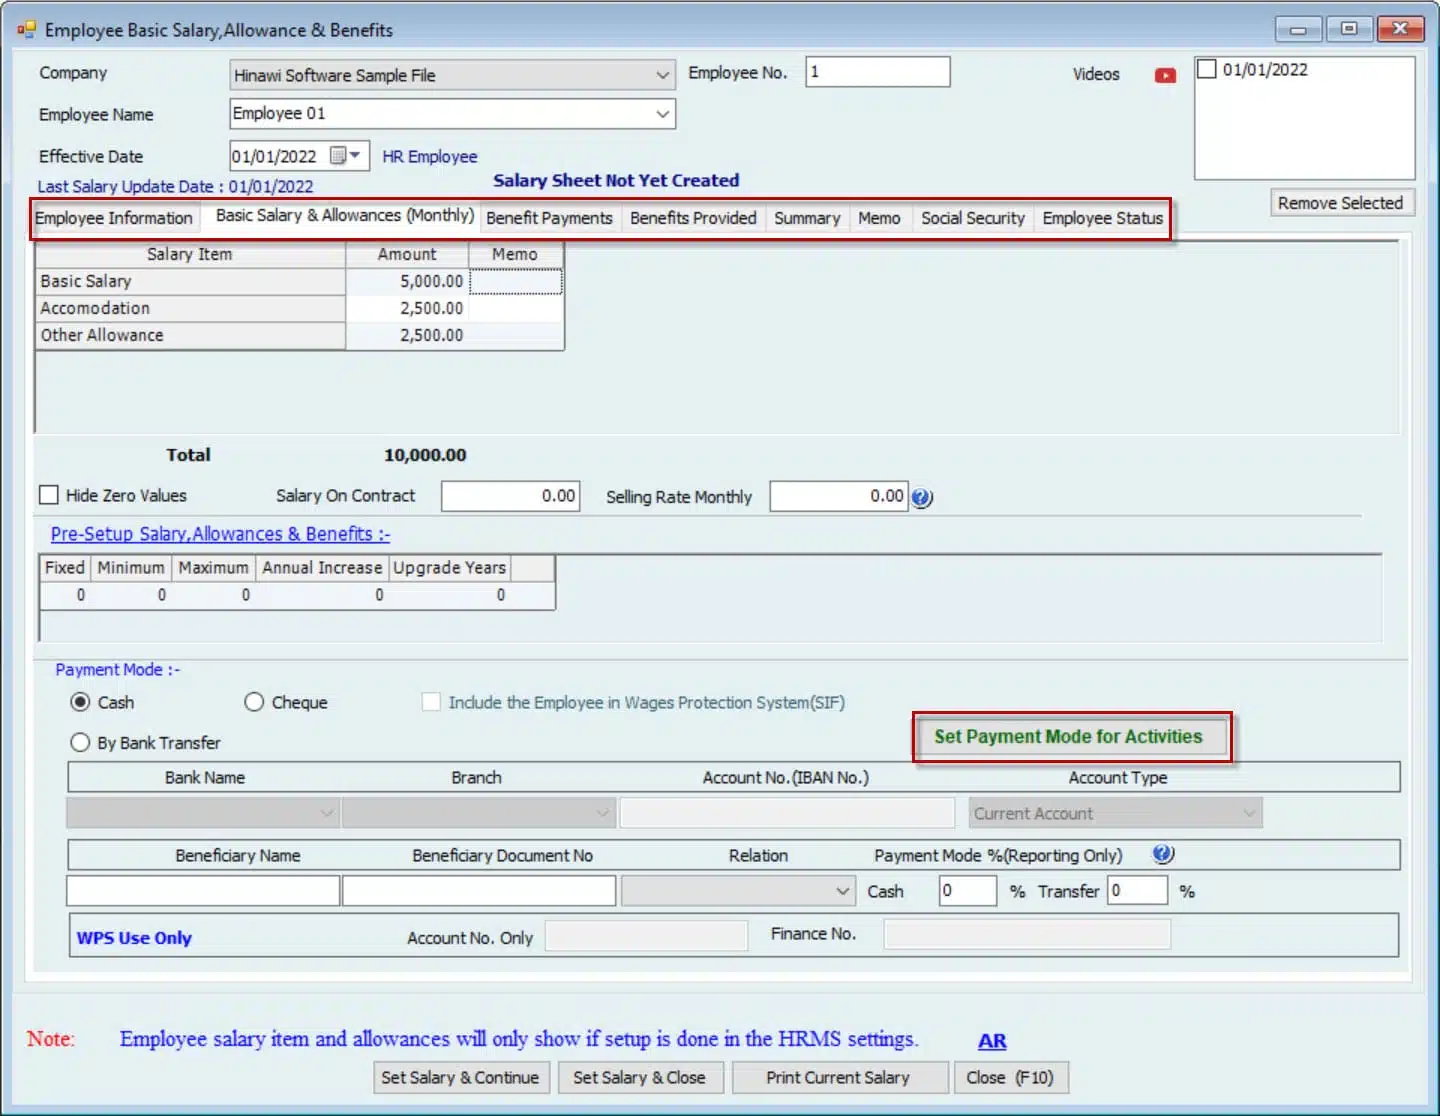Click Set Payment Mode for Activities

[1068, 737]
